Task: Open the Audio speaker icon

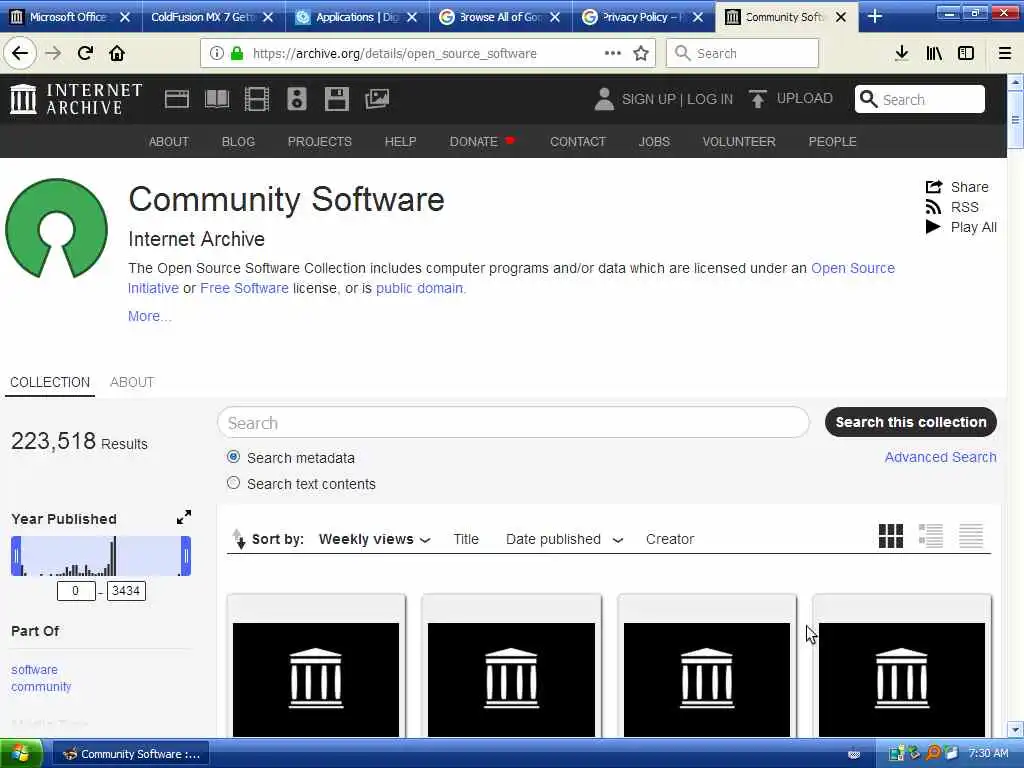Action: 296,99
